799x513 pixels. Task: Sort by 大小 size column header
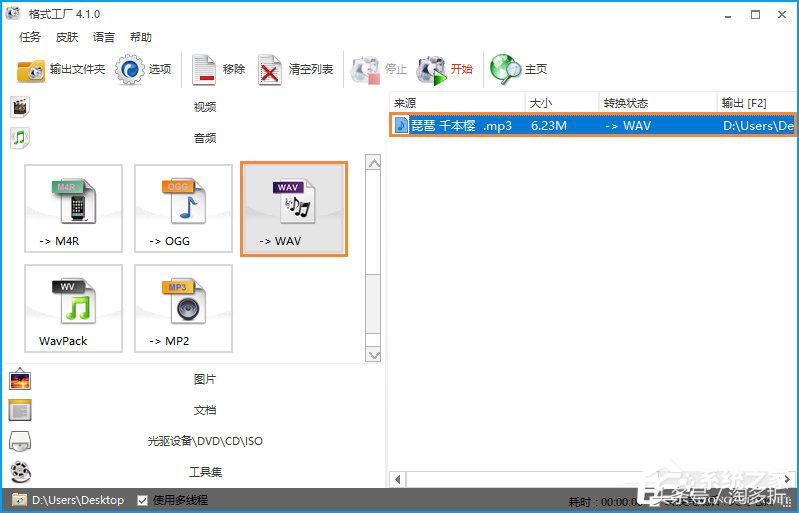click(562, 103)
